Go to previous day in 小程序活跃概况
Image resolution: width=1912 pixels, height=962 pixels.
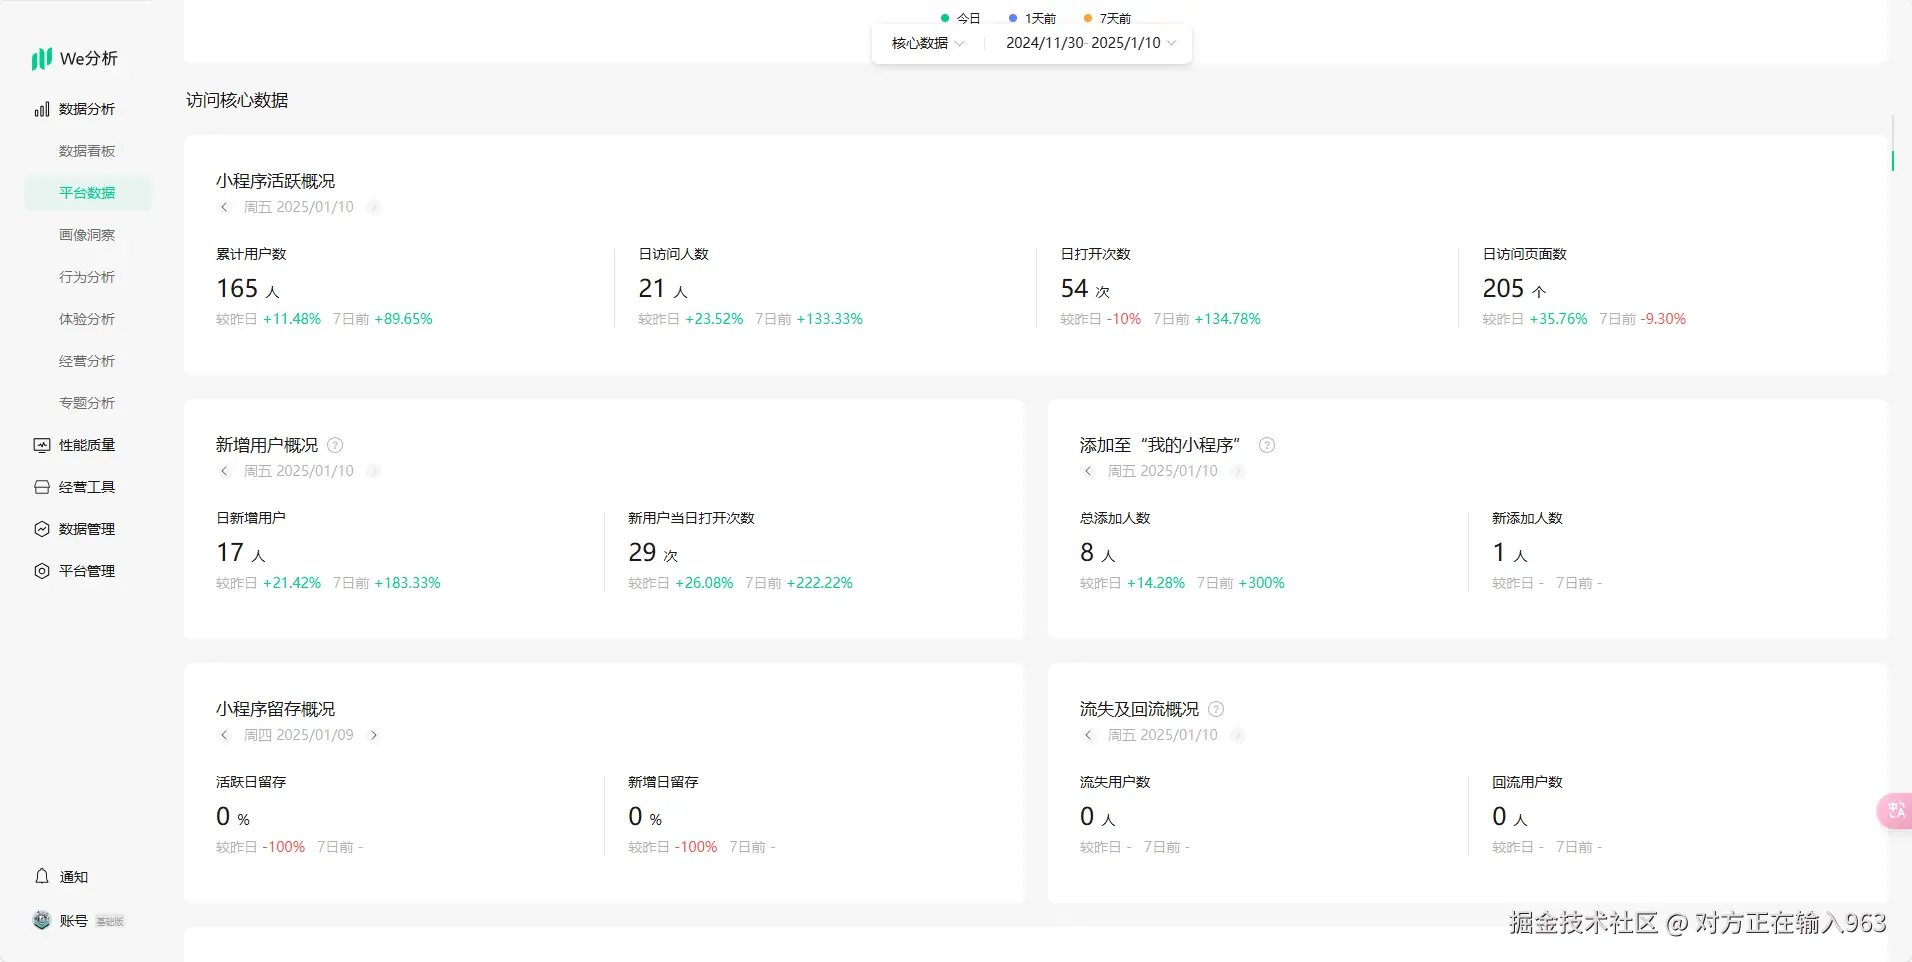pyautogui.click(x=224, y=207)
